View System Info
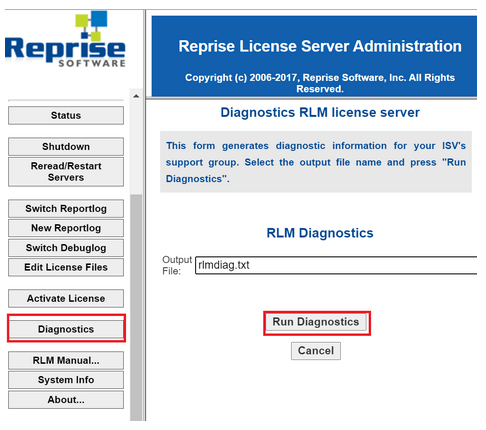The height and width of the screenshot is (430, 486). pyautogui.click(x=66, y=380)
